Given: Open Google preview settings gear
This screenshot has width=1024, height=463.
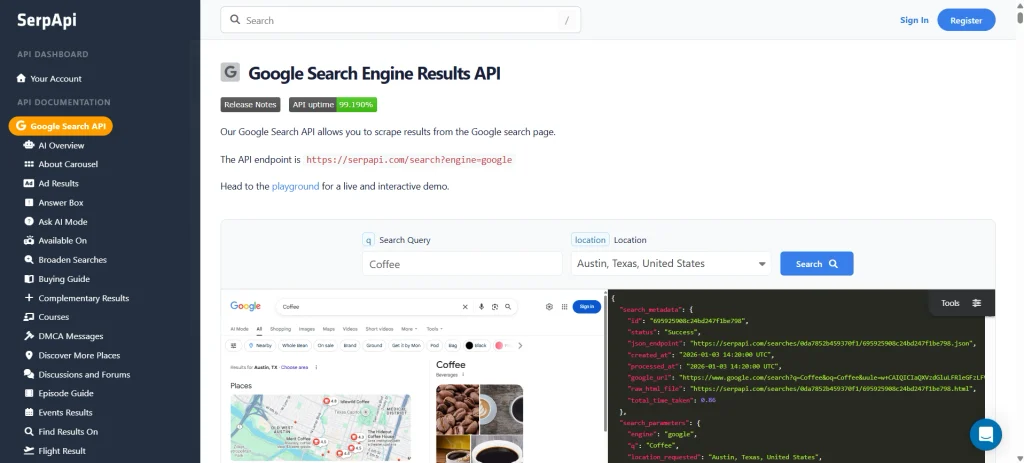Looking at the screenshot, I should (x=549, y=307).
